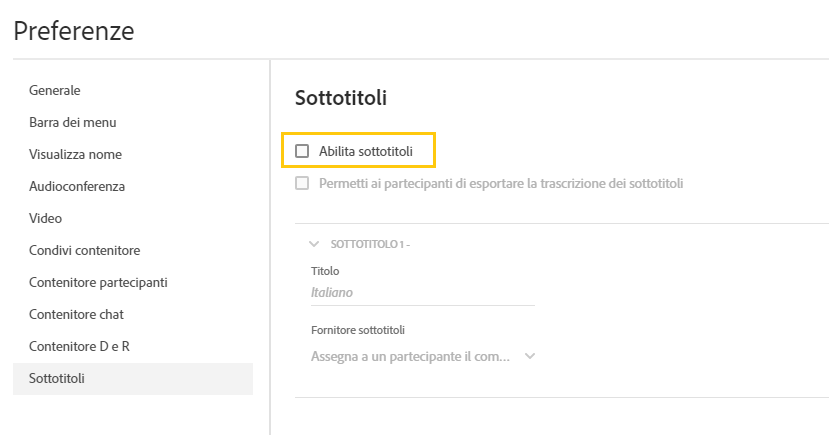Select Contenitore partecipanti category
Viewport: 829px width, 435px height.
(x=98, y=282)
